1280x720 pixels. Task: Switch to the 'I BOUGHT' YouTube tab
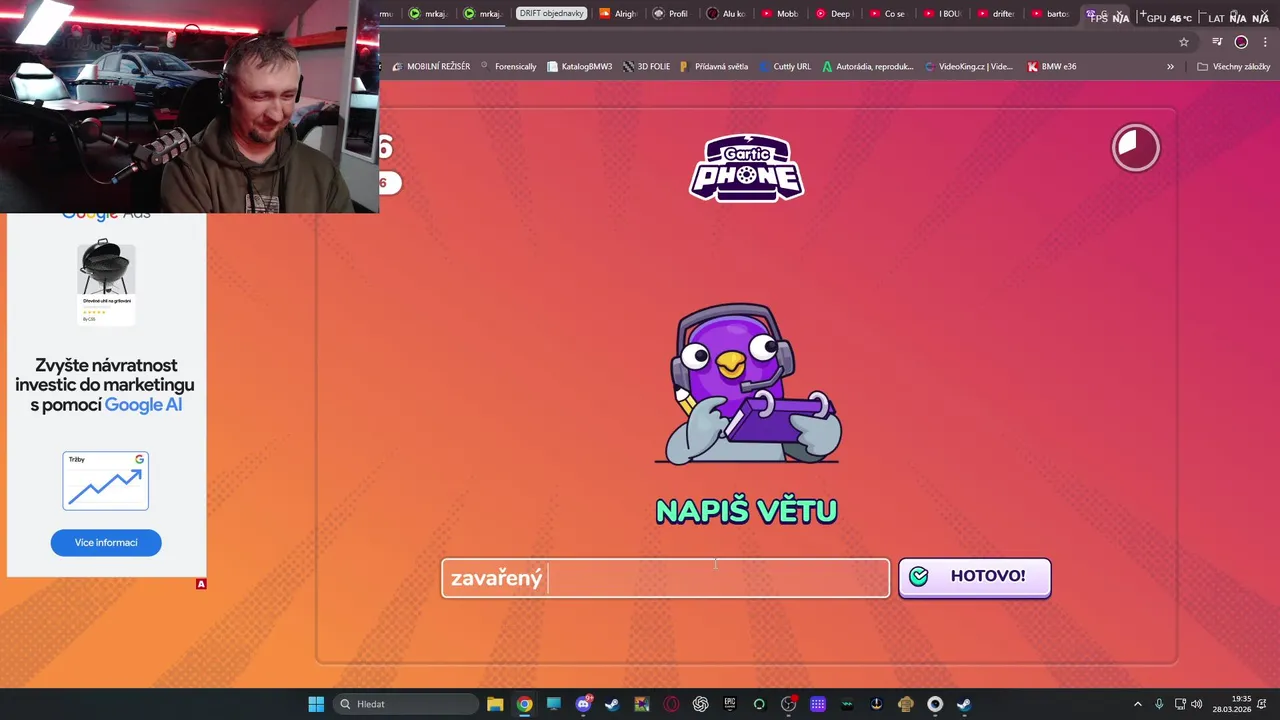pyautogui.click(x=942, y=14)
